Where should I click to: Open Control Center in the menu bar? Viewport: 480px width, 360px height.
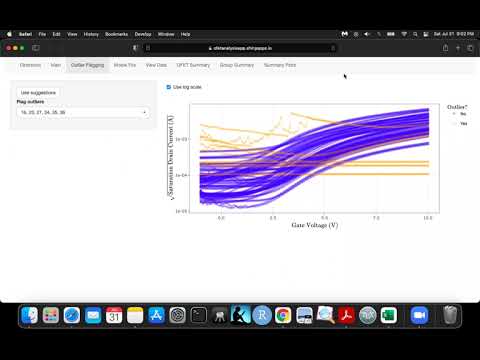(x=426, y=34)
